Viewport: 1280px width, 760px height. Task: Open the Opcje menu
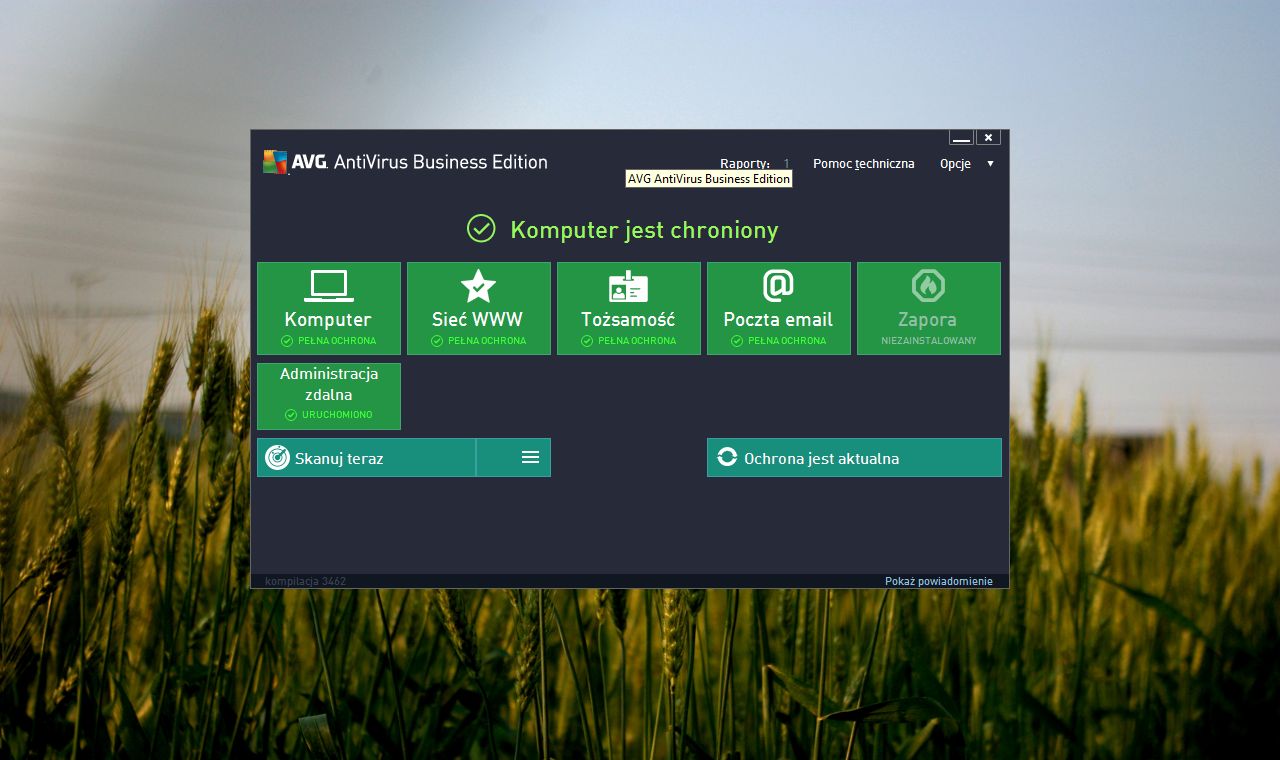coord(955,163)
